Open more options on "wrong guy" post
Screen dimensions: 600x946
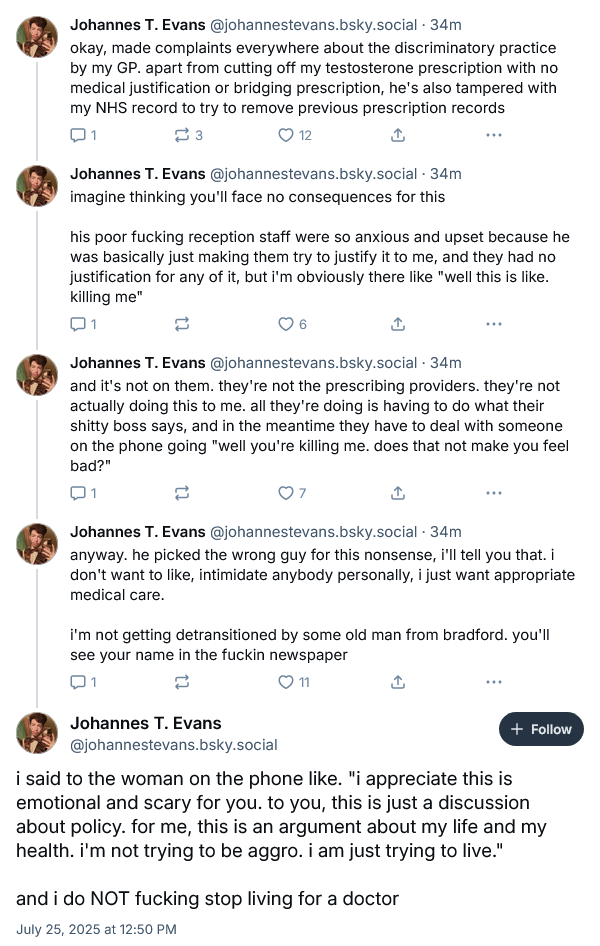click(x=493, y=682)
